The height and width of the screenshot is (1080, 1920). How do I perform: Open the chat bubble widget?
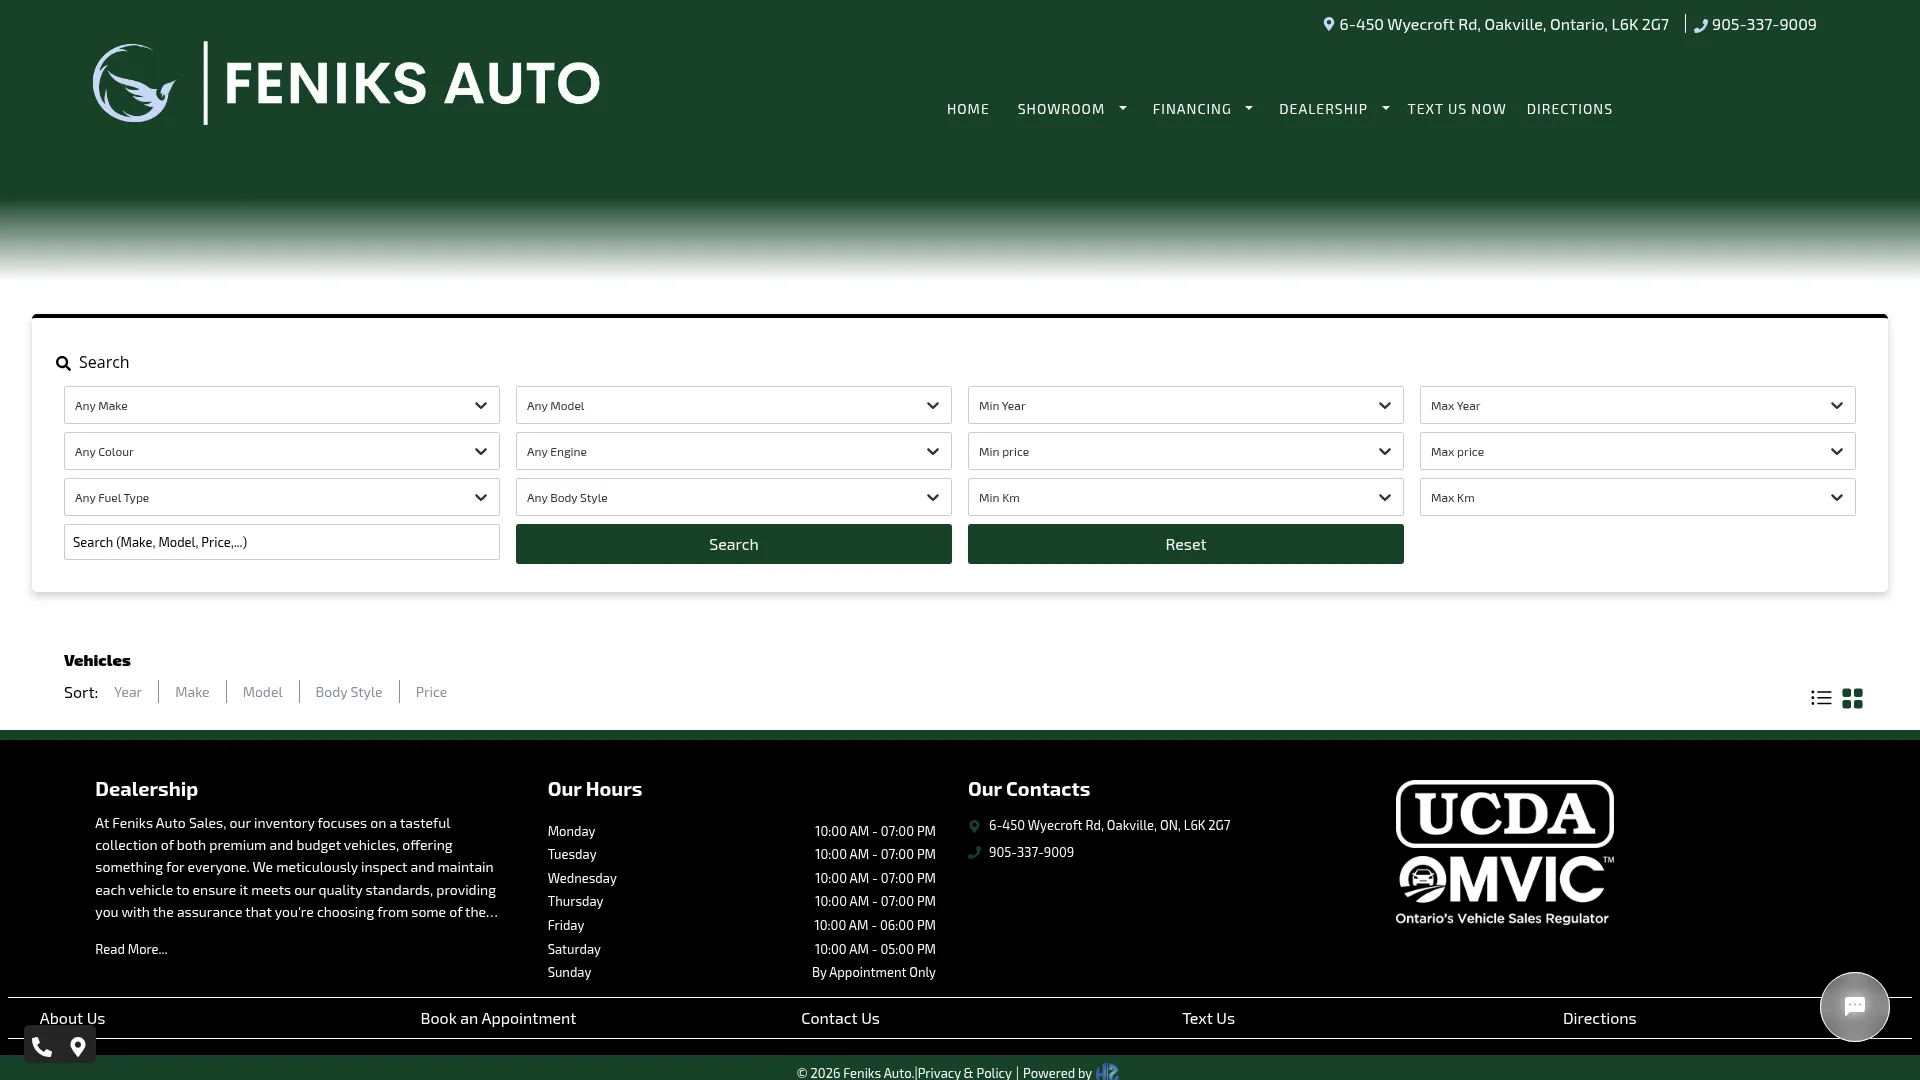pos(1854,1006)
